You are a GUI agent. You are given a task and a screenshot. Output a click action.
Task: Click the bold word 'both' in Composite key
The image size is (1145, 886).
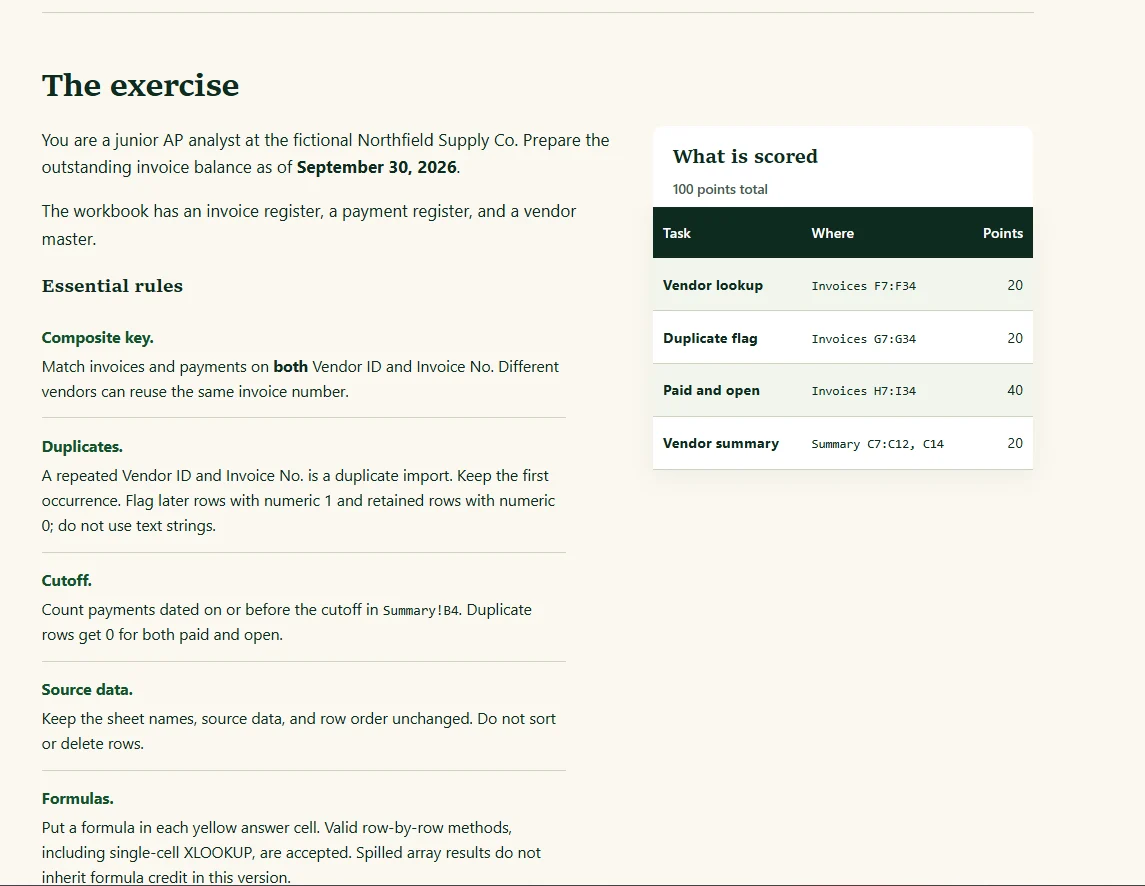coord(291,367)
